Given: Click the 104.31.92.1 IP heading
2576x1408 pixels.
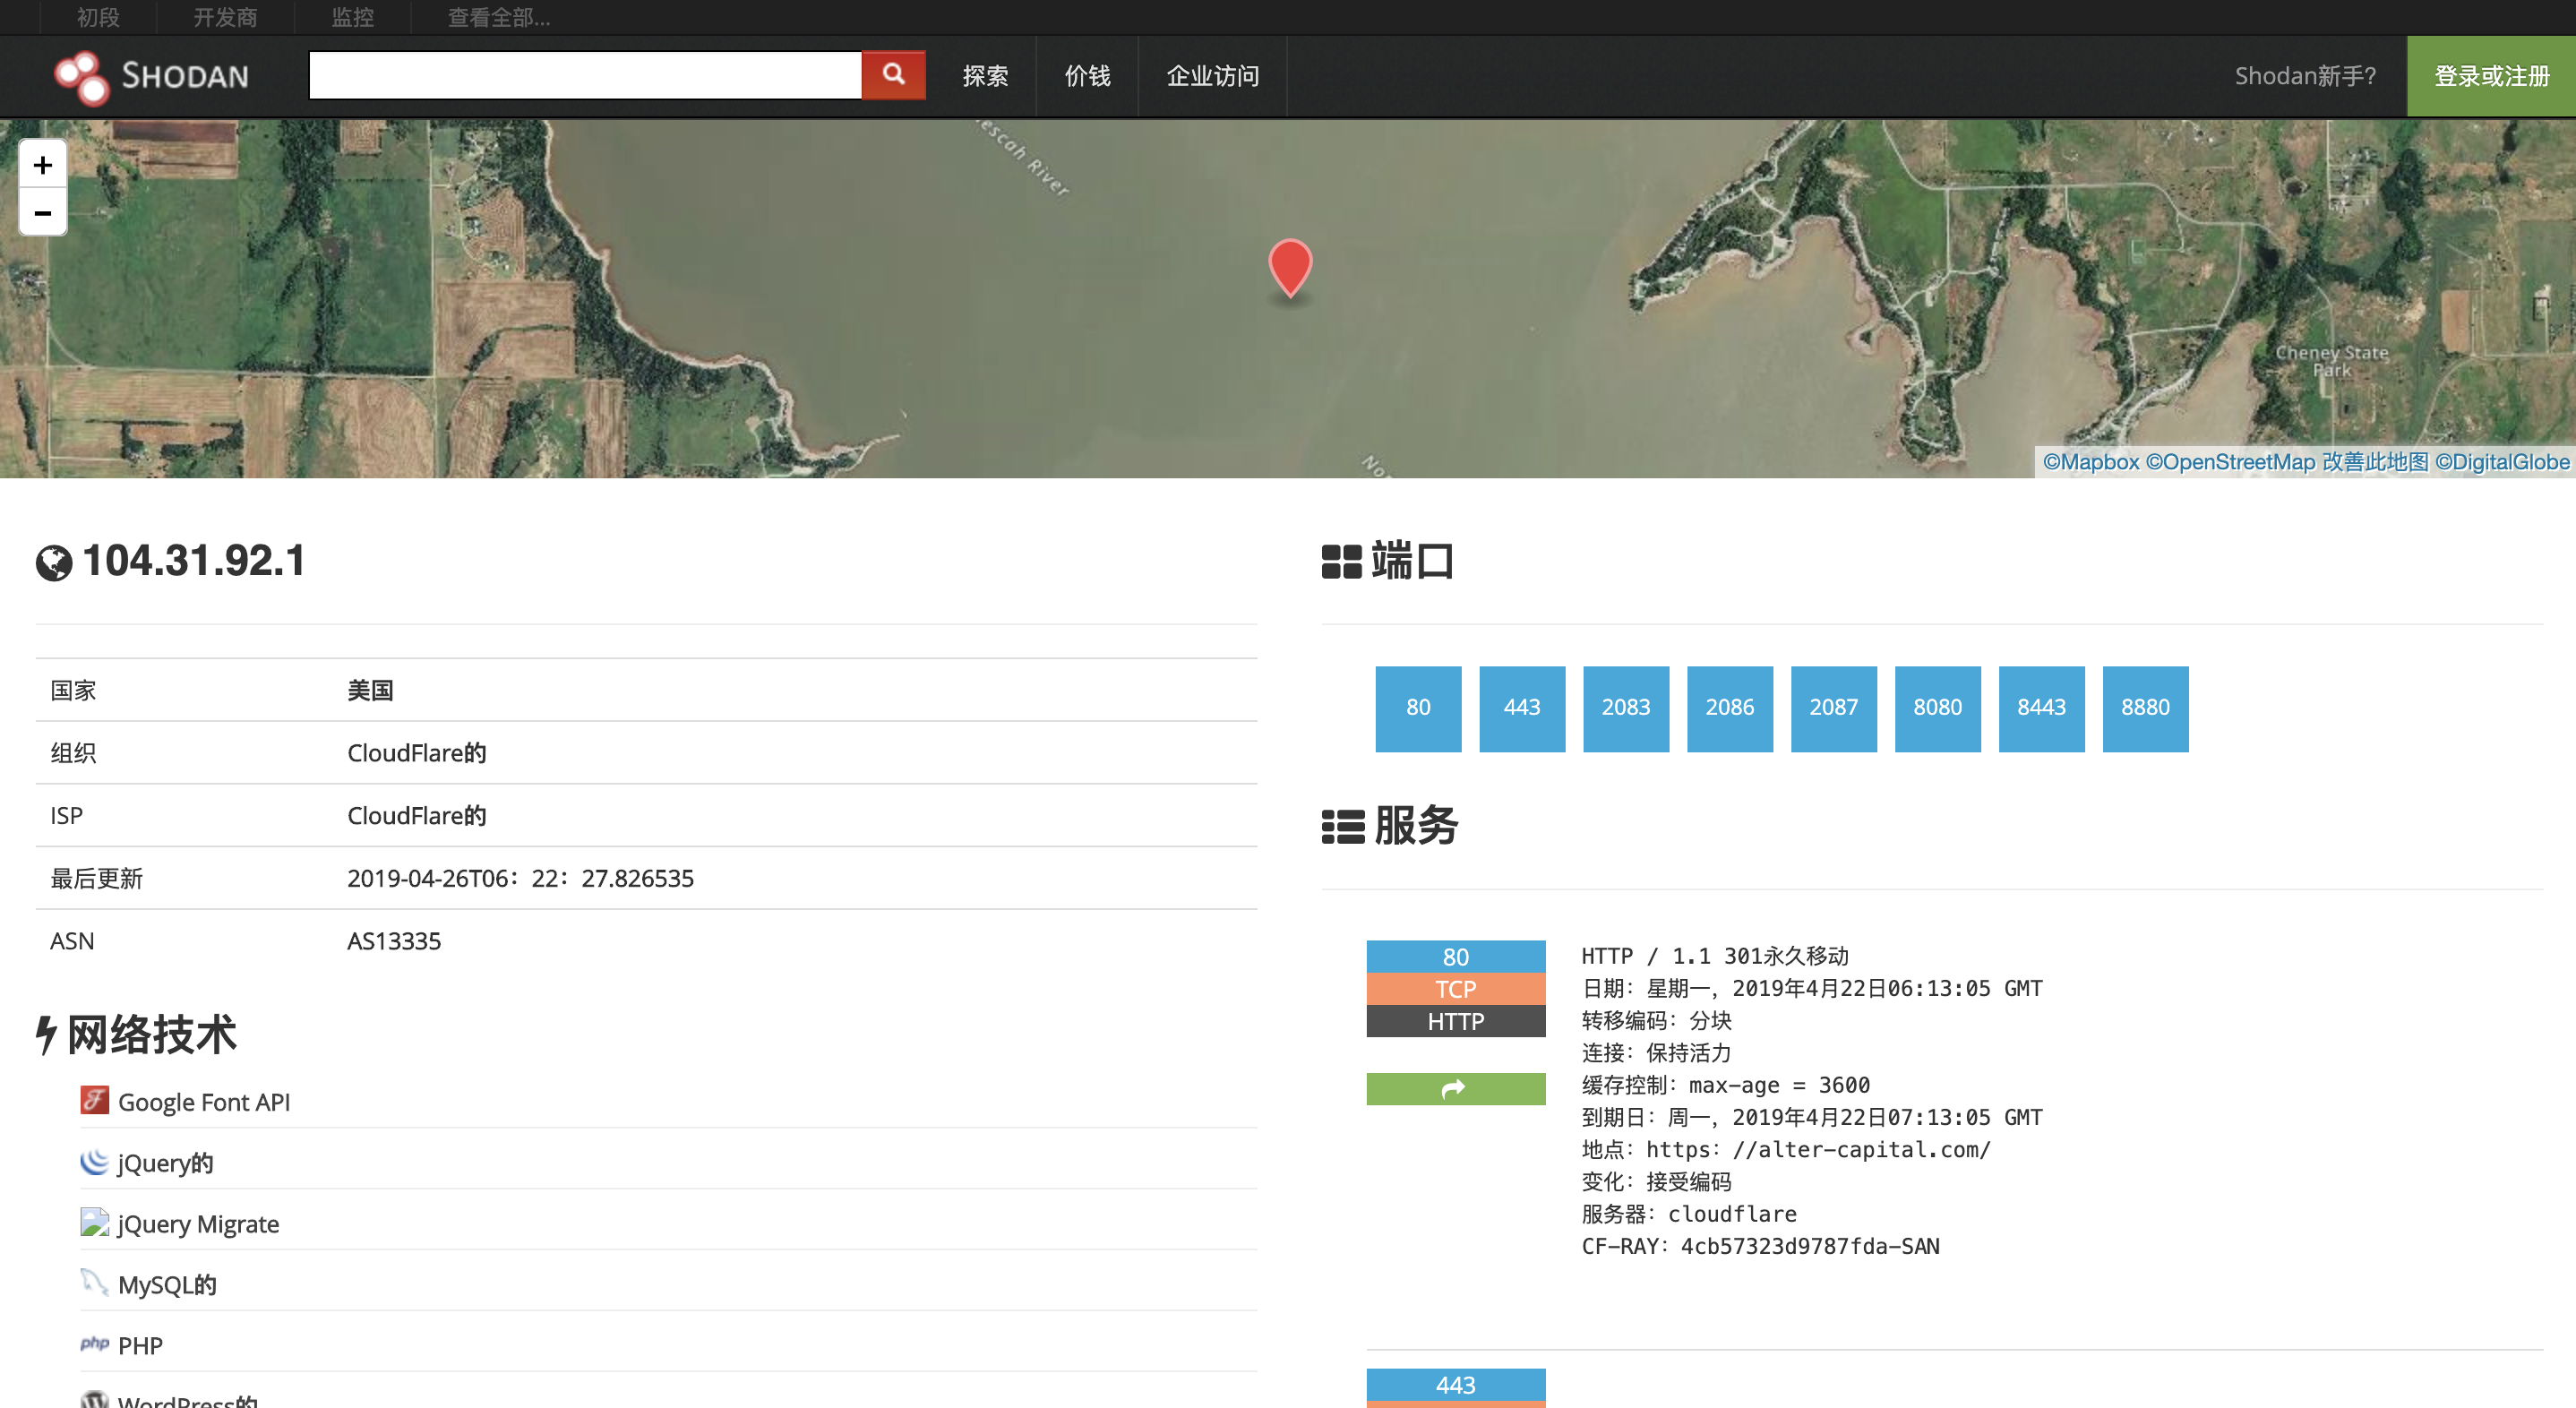Looking at the screenshot, I should [x=194, y=560].
